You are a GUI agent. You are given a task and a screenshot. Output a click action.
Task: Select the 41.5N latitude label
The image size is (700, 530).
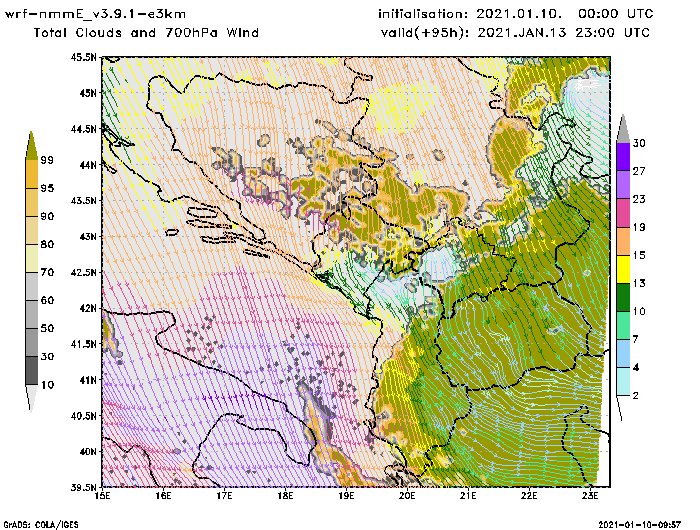point(83,344)
